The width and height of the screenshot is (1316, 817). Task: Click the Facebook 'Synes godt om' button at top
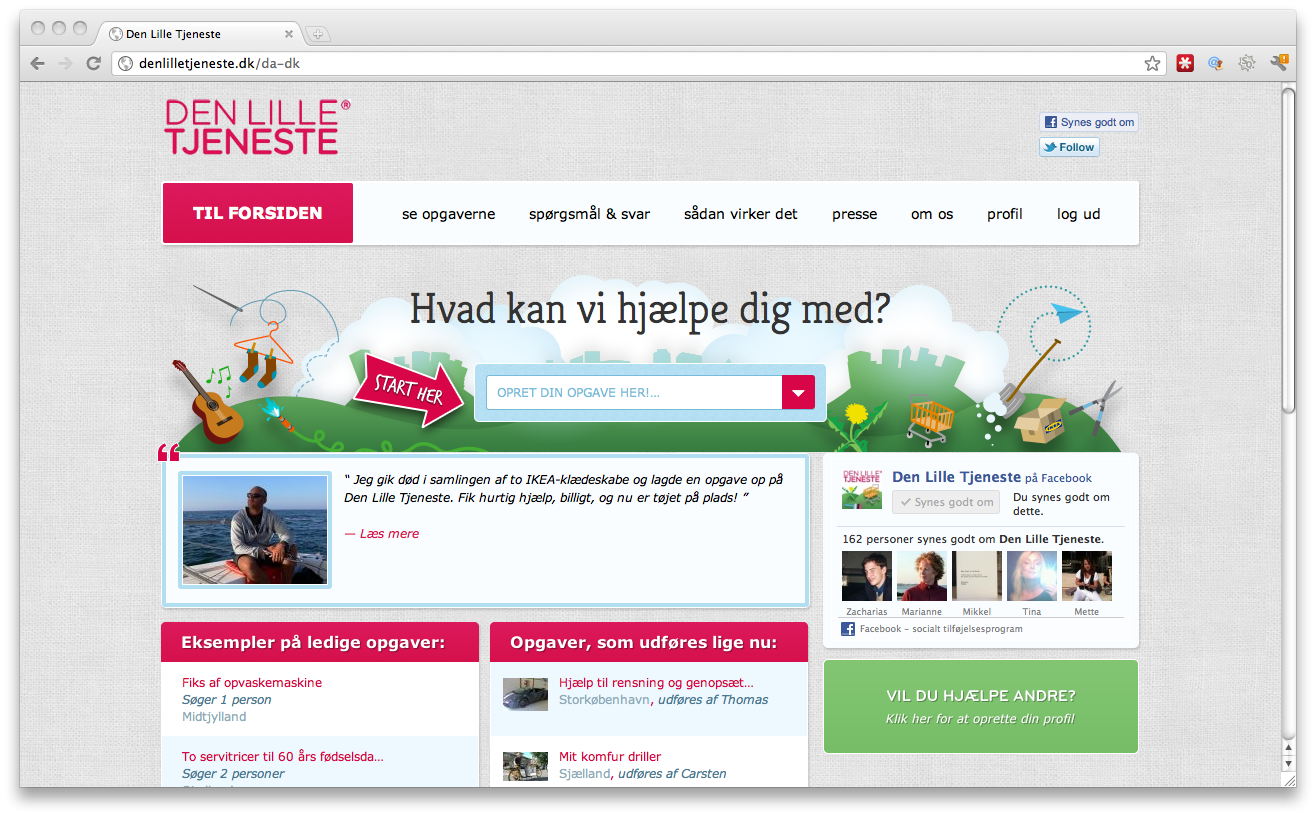click(x=1089, y=122)
